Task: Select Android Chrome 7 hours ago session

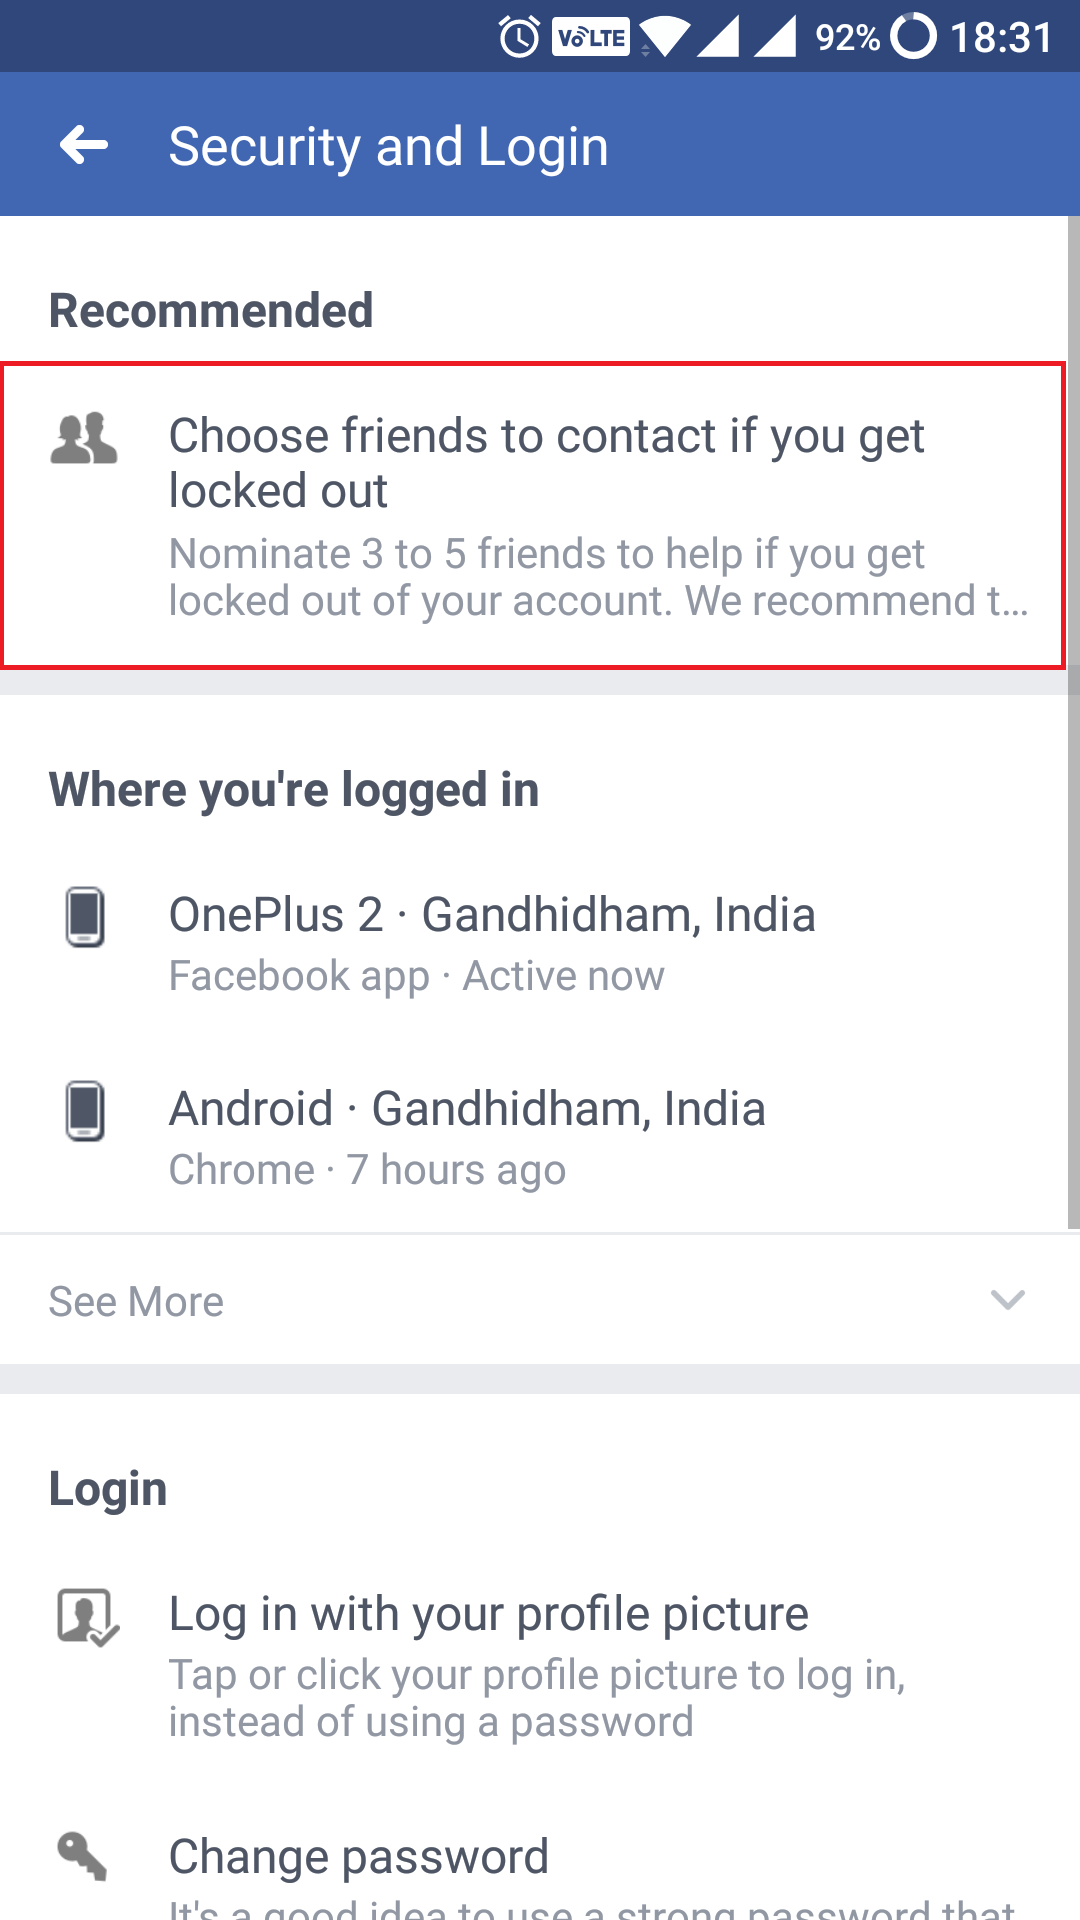Action: [x=540, y=1137]
